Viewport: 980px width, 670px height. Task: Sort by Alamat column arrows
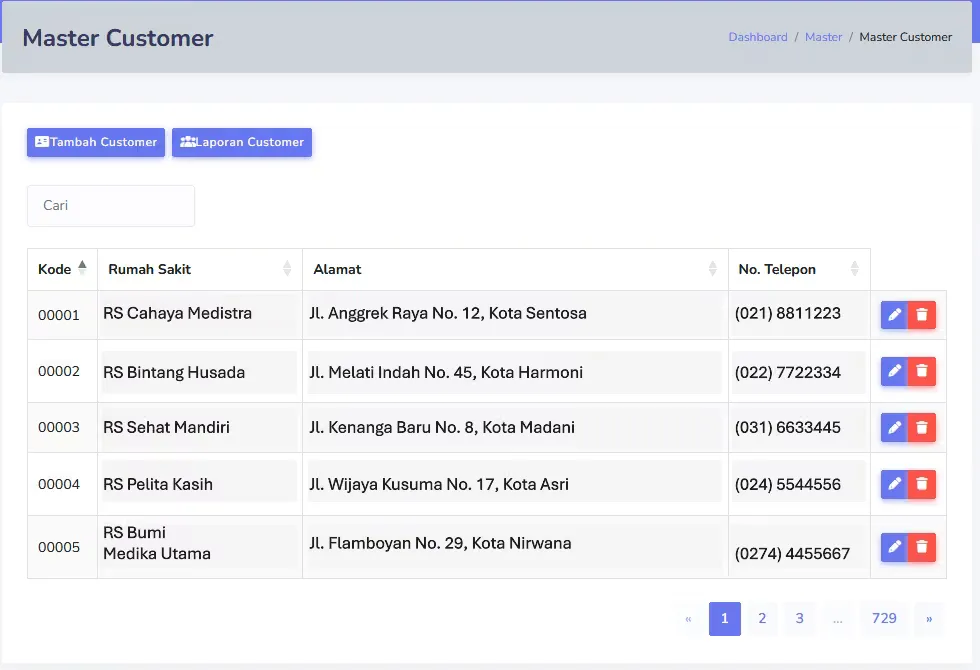[712, 269]
